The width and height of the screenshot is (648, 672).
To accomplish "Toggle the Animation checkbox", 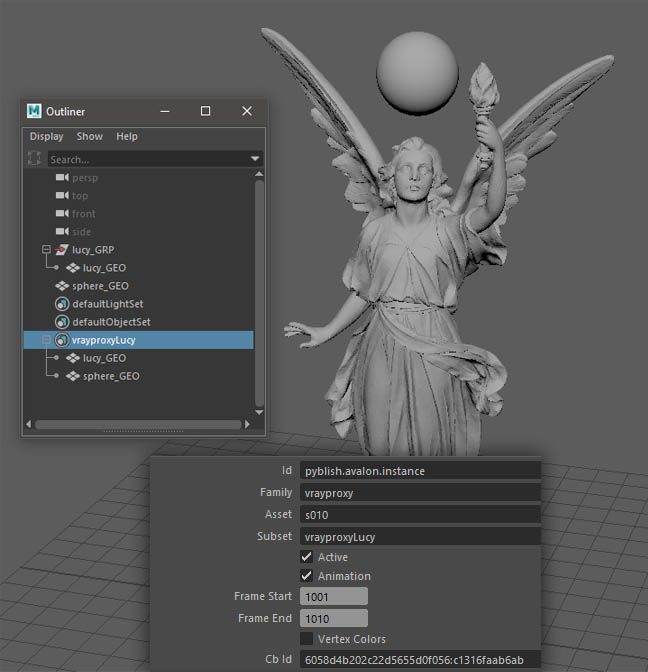I will 306,576.
